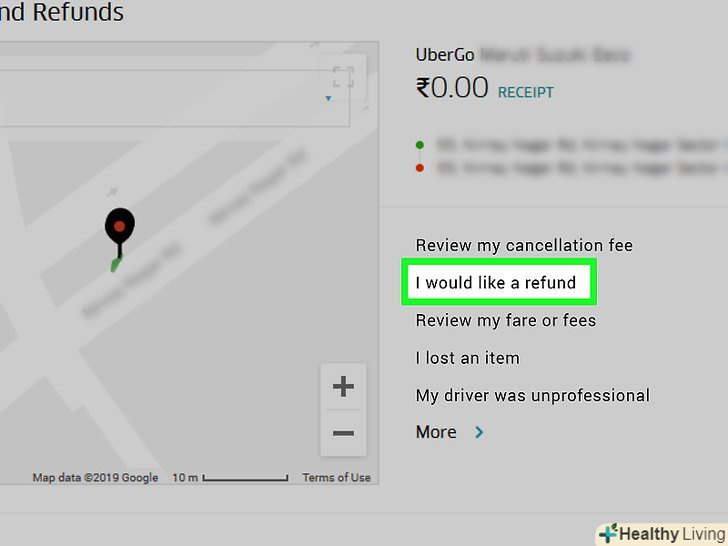Click the black destination map pin
This screenshot has width=728, height=546.
point(120,232)
